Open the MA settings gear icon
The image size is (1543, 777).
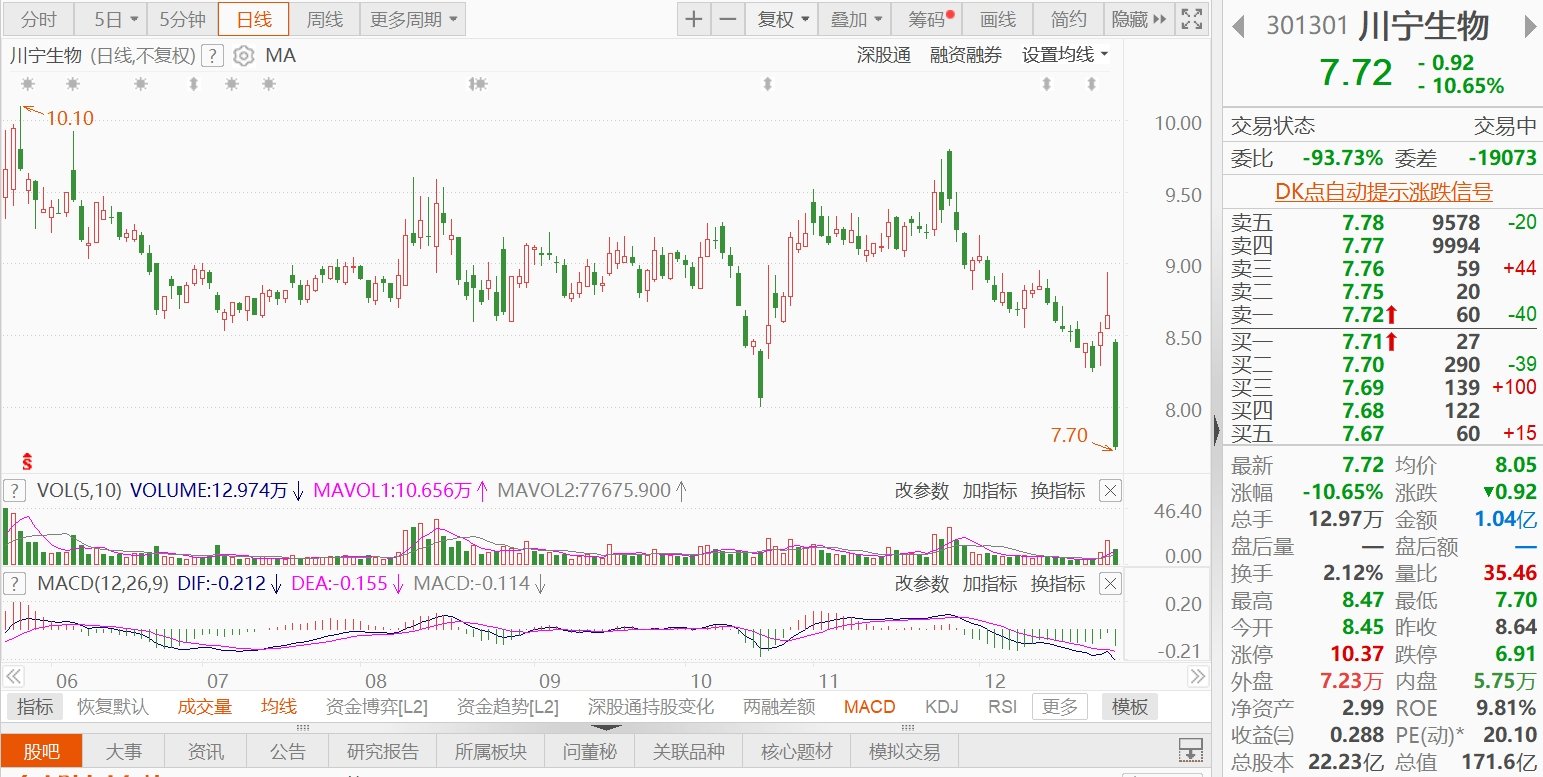(x=243, y=56)
